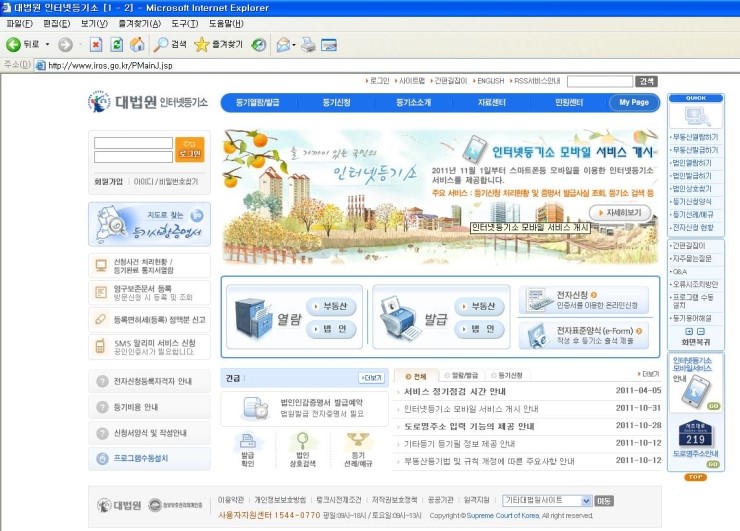
Task: Print the page with printer icon
Action: [309, 45]
